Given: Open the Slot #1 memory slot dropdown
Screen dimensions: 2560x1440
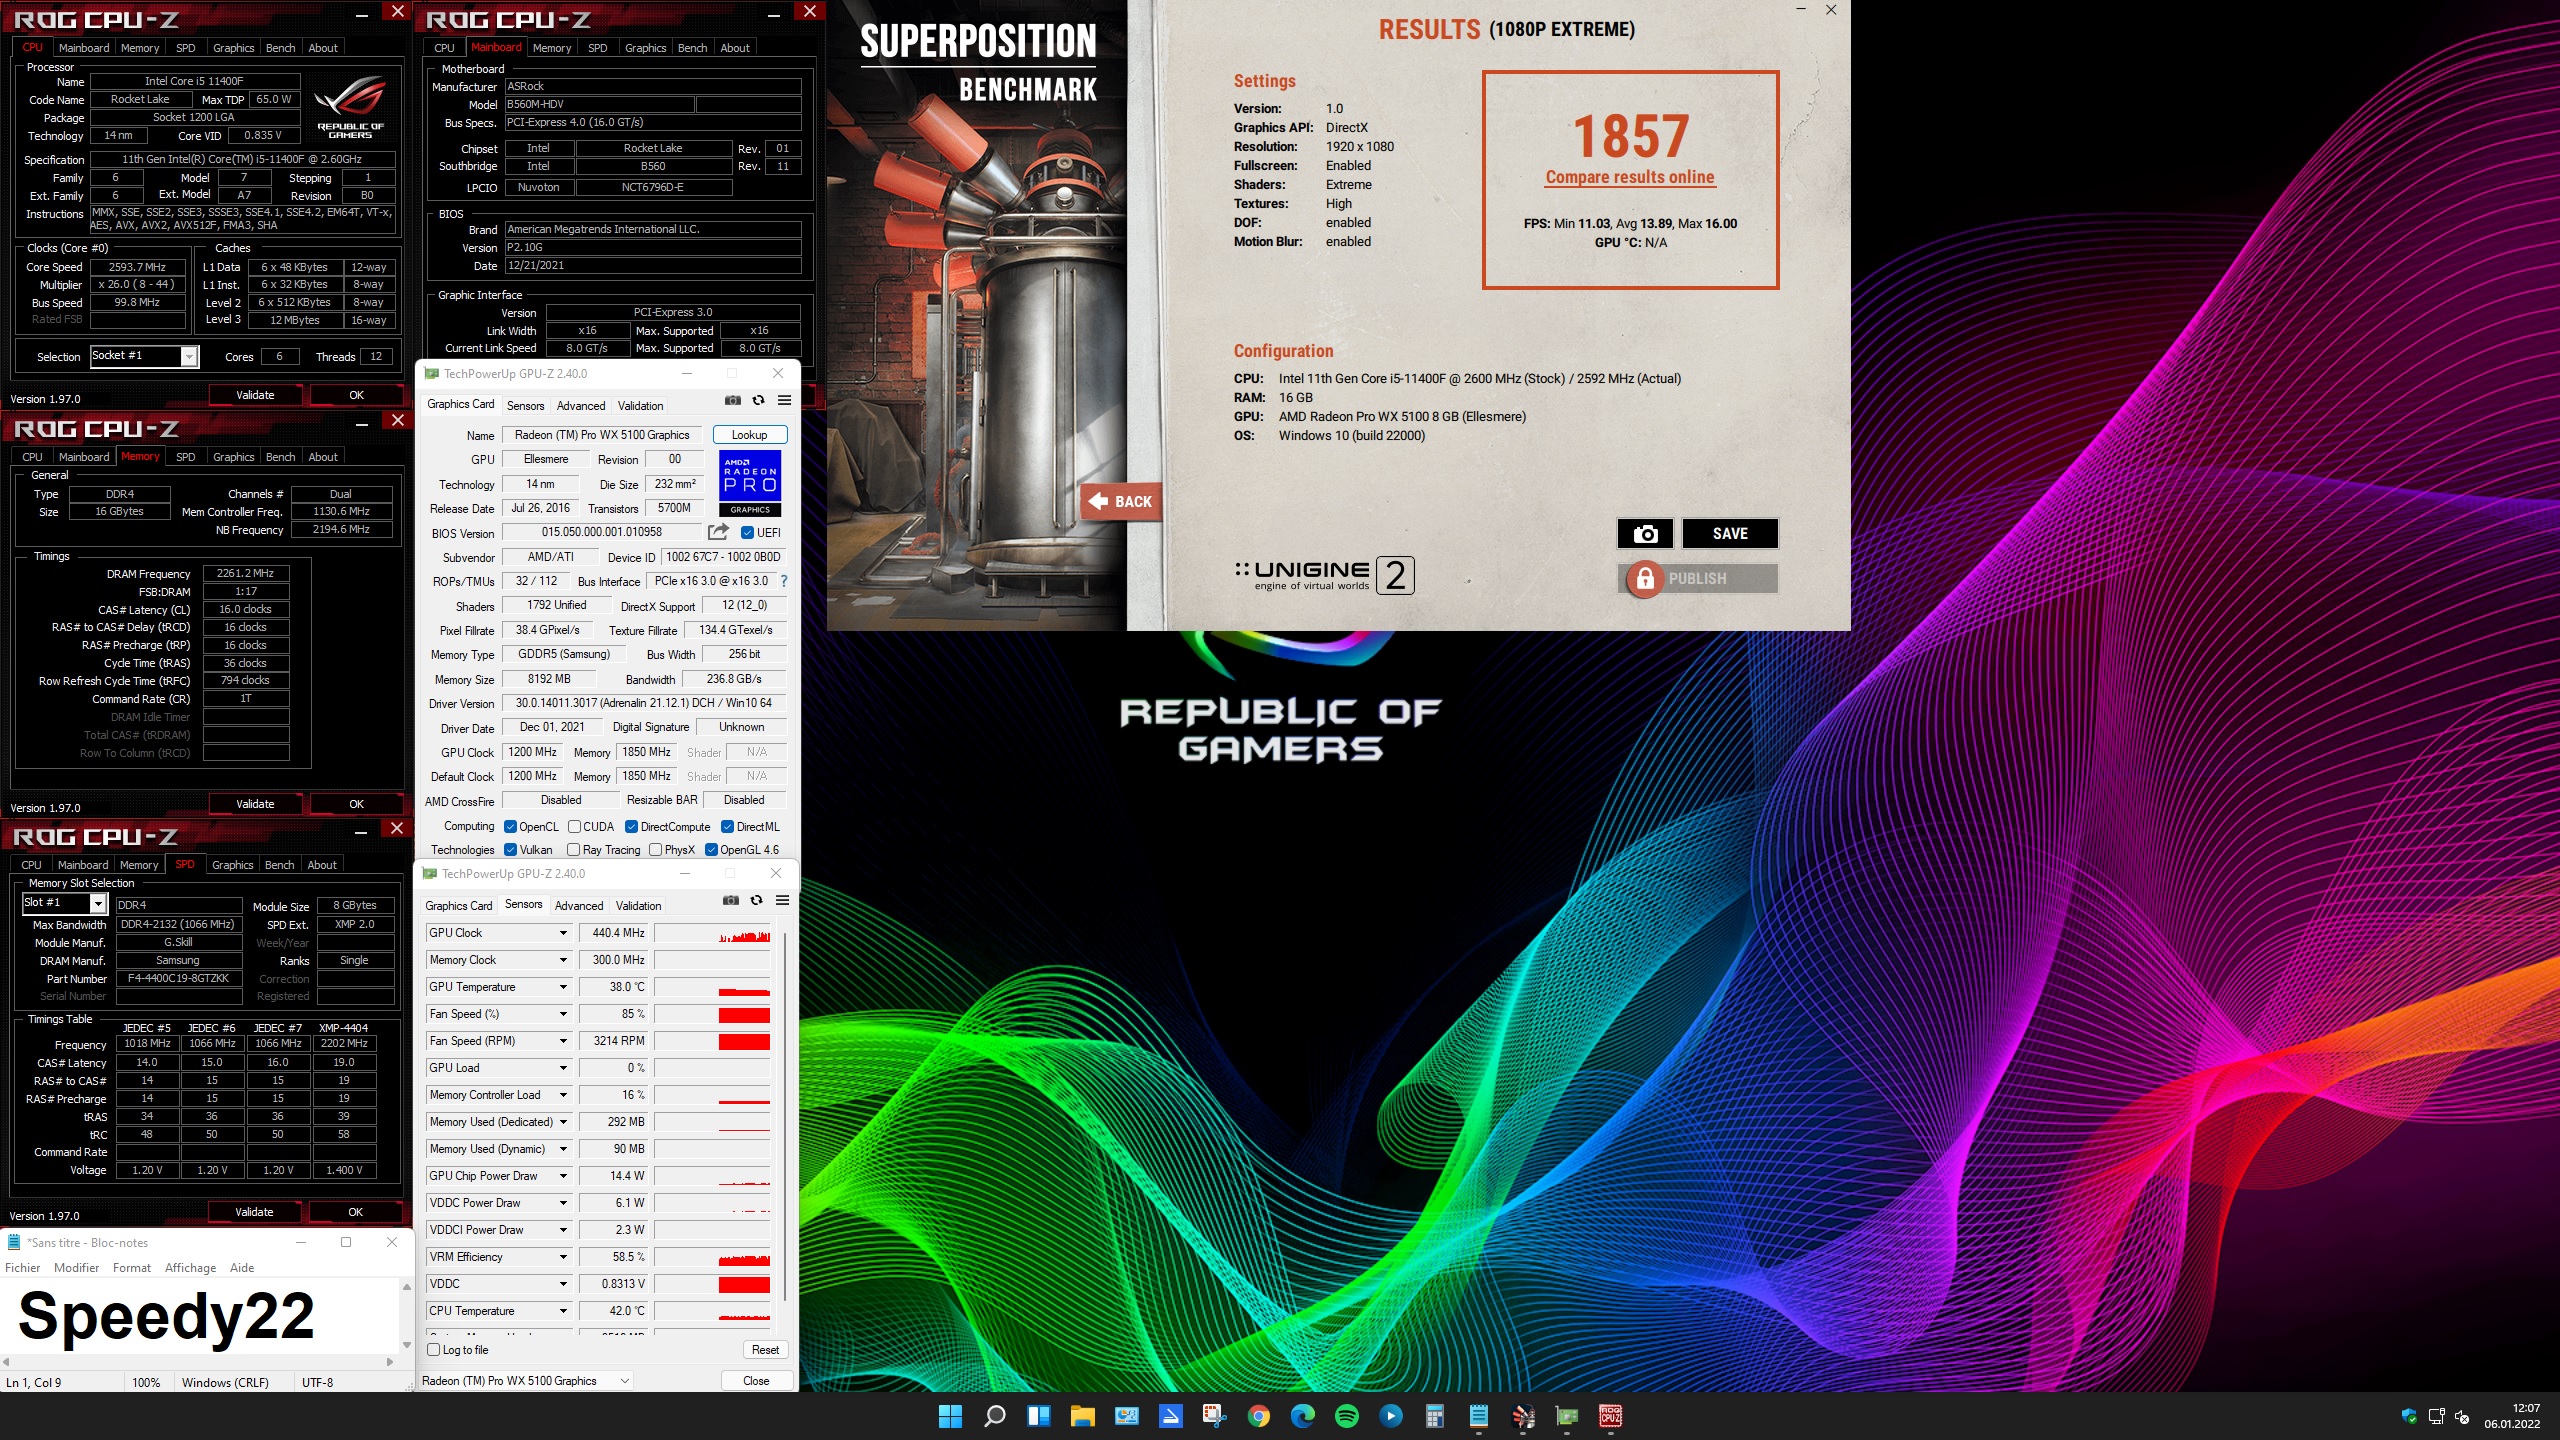Looking at the screenshot, I should (98, 903).
